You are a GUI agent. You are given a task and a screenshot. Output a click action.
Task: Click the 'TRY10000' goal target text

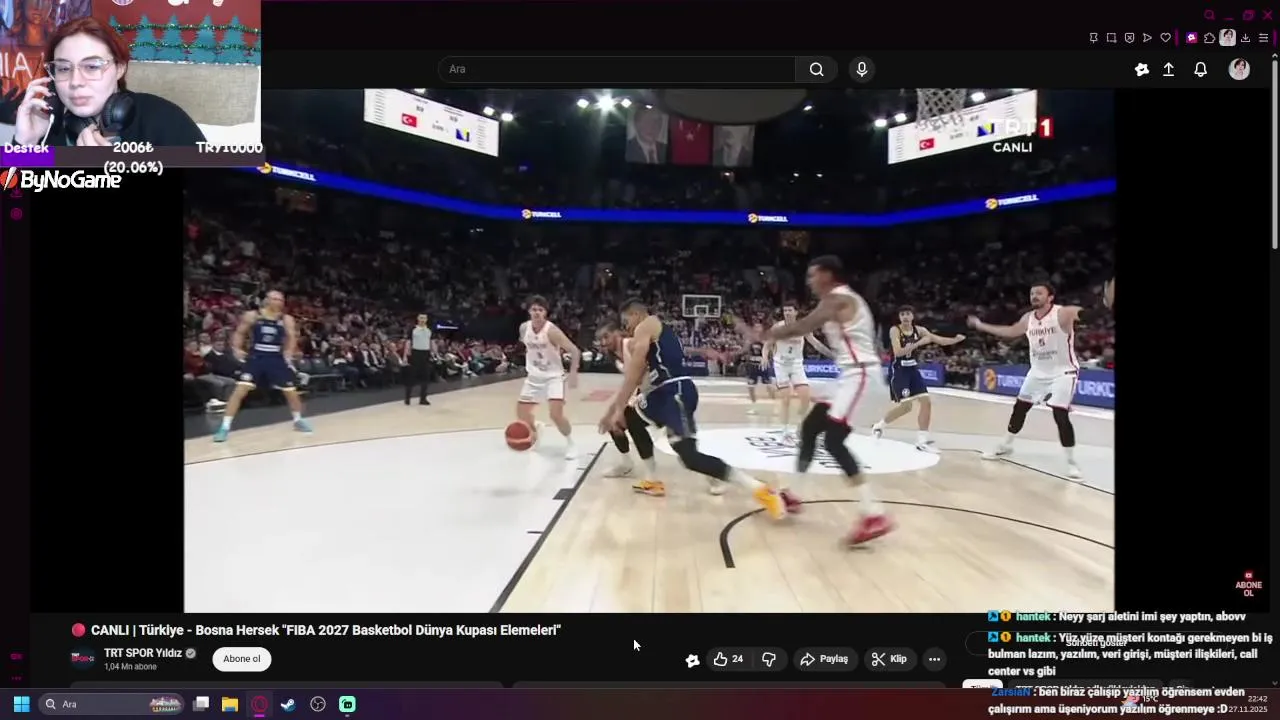[229, 148]
